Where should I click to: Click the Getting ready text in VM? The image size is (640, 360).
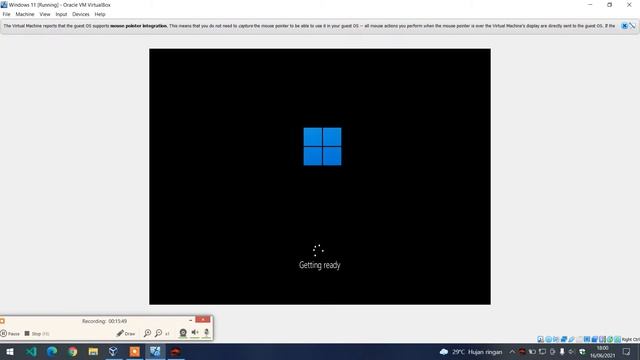(x=320, y=265)
